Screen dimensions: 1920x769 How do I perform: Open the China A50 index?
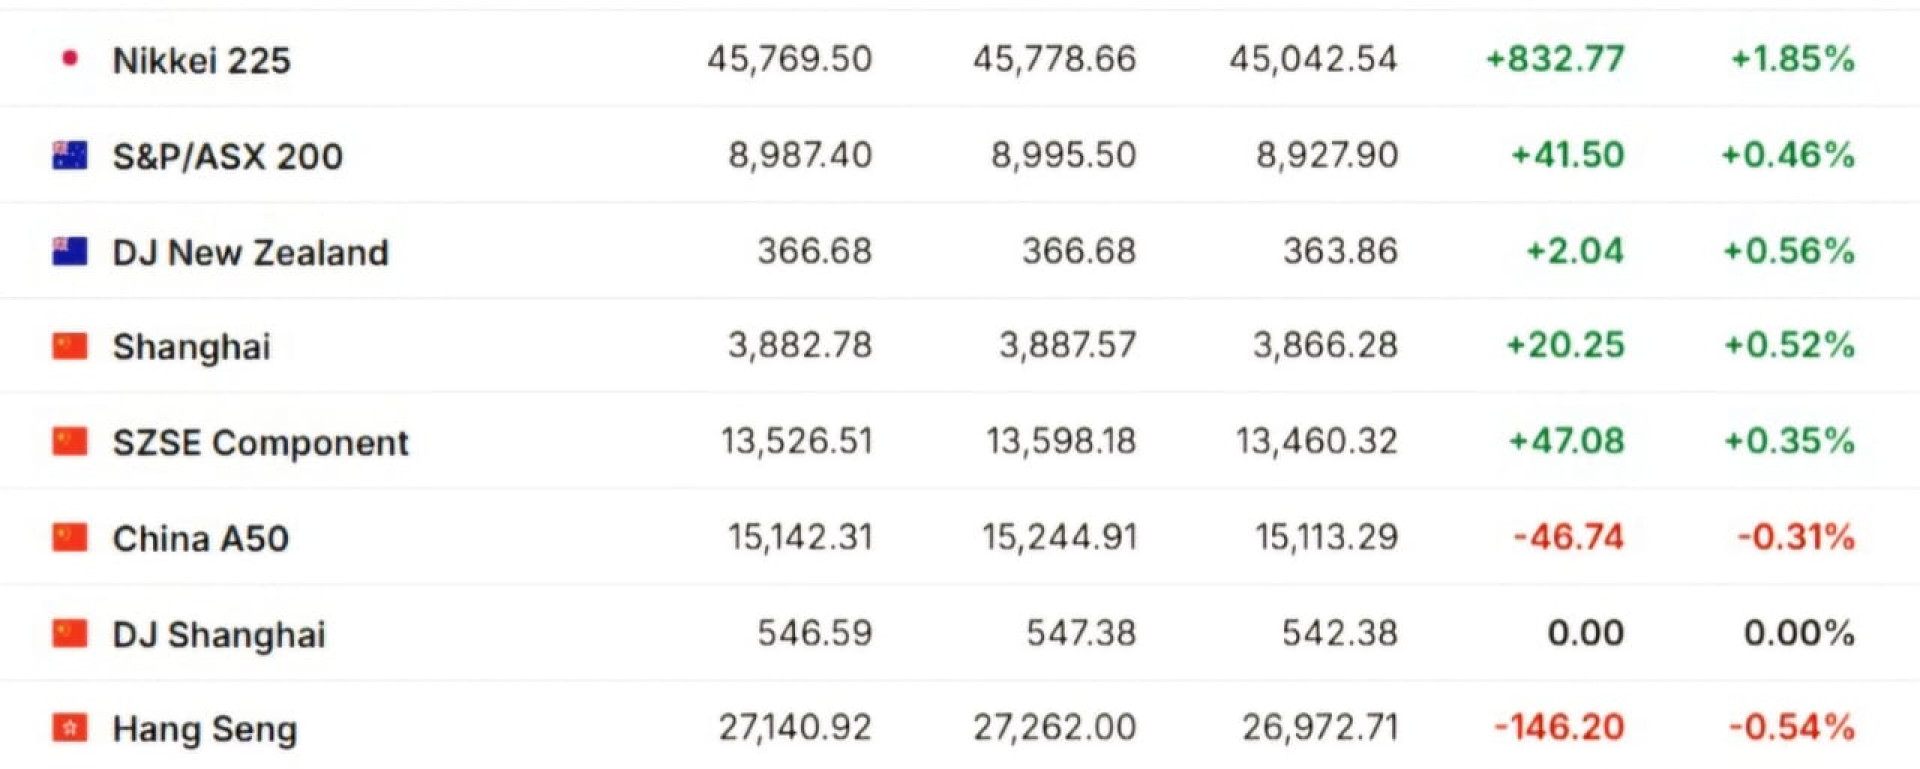pos(200,538)
